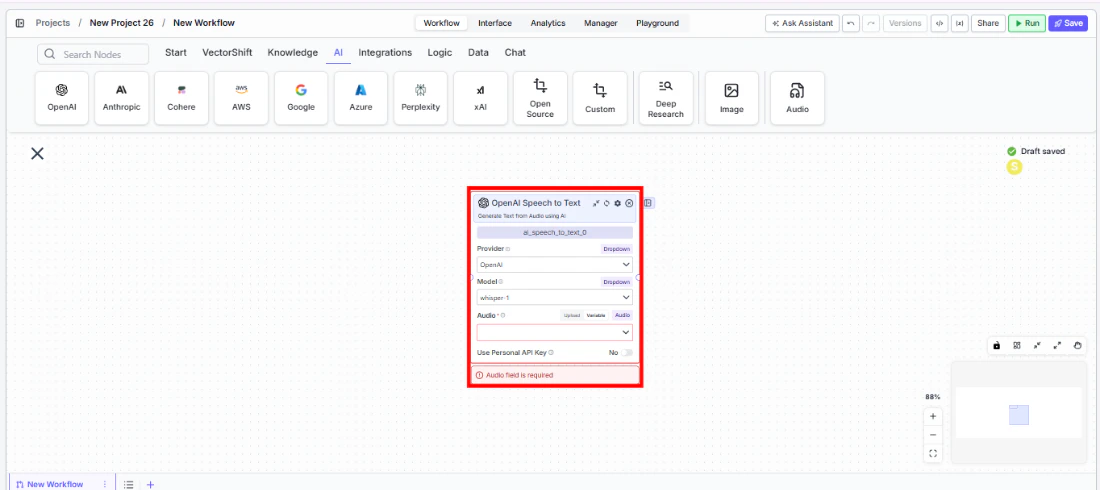Add a Custom model node

point(600,98)
